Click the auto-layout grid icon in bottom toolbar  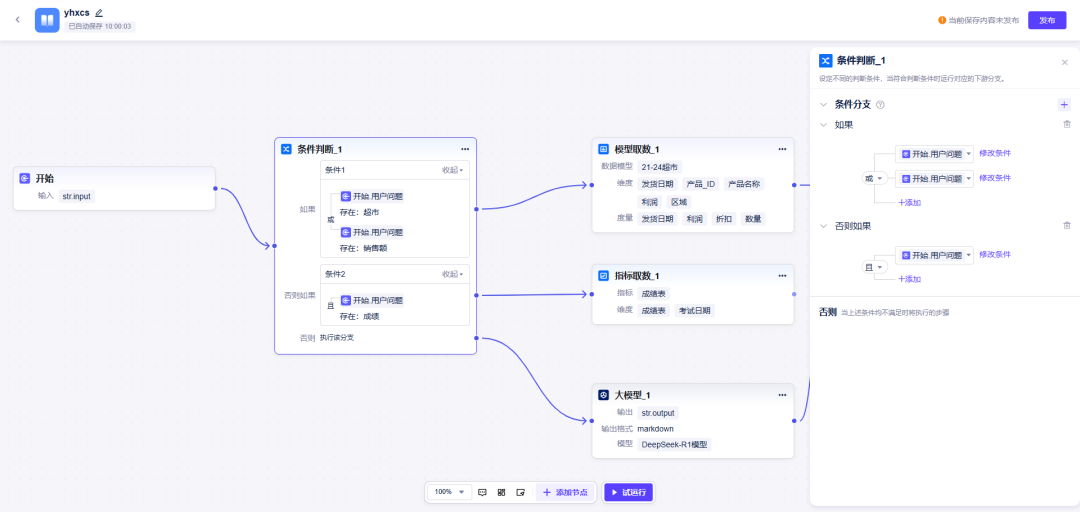pos(501,492)
